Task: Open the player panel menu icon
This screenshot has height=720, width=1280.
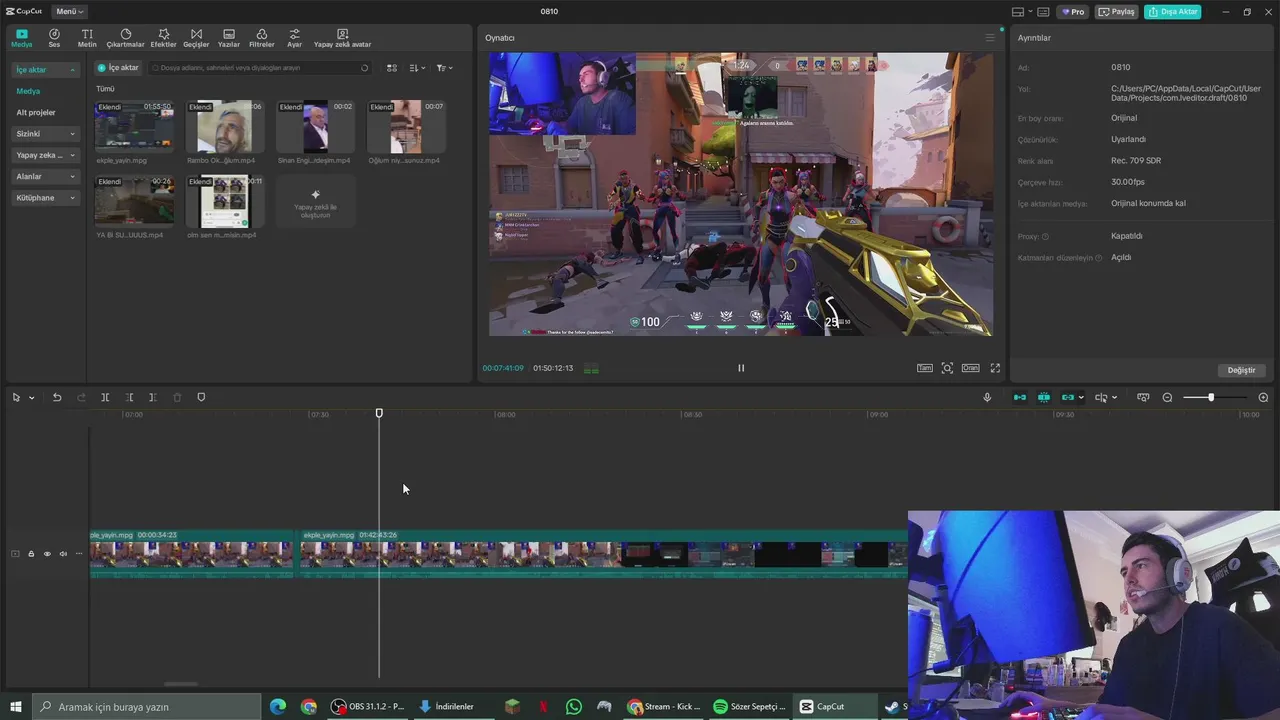Action: (x=990, y=38)
